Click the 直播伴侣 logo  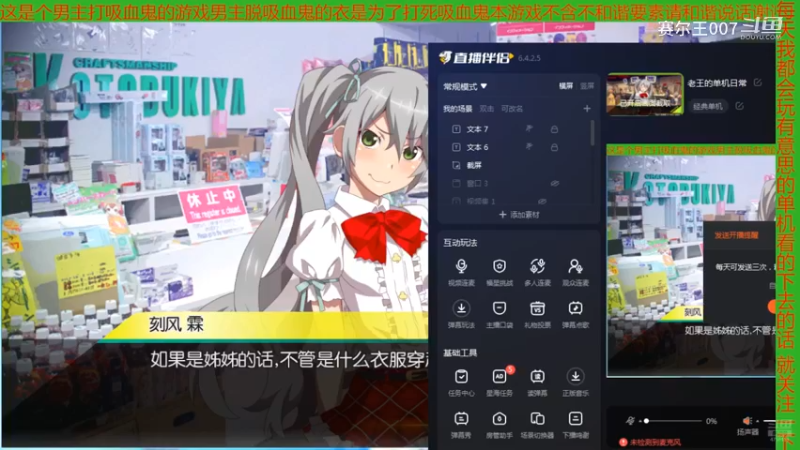(476, 58)
